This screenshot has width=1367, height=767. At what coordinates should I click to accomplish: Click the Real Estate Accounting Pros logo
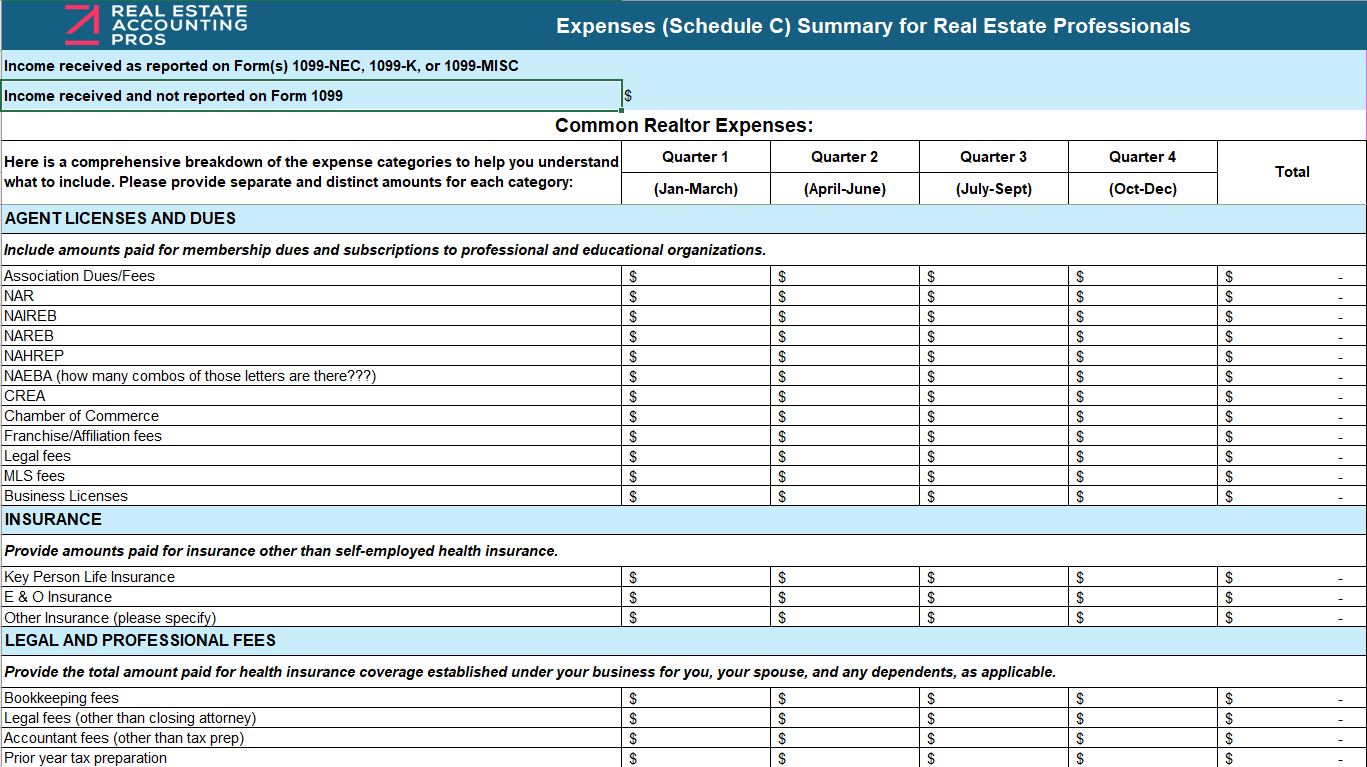pos(155,25)
